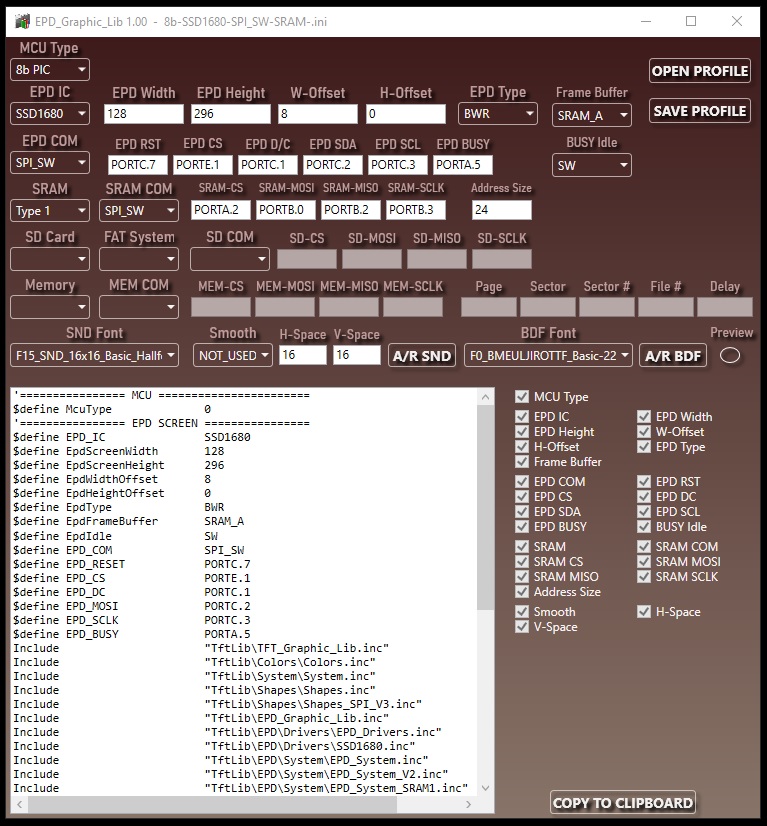The image size is (767, 826).
Task: Click the app icon in title bar
Action: tap(22, 22)
